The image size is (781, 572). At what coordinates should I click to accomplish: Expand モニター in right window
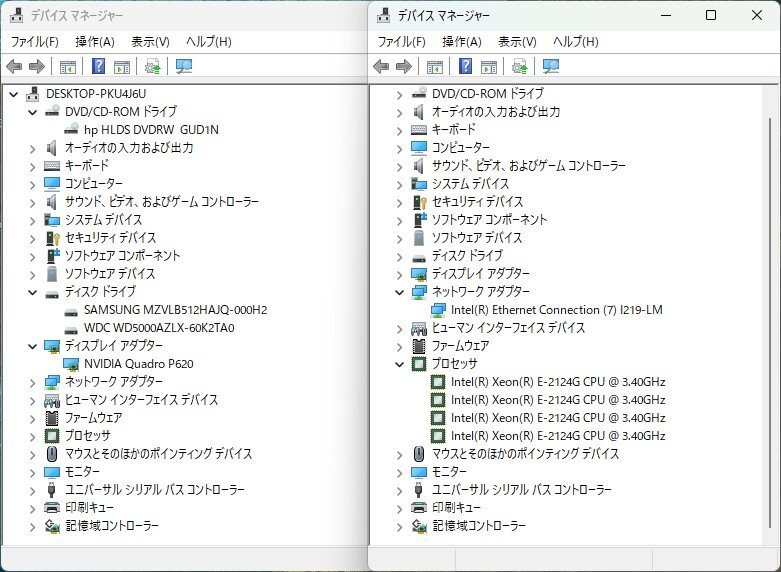[x=399, y=472]
